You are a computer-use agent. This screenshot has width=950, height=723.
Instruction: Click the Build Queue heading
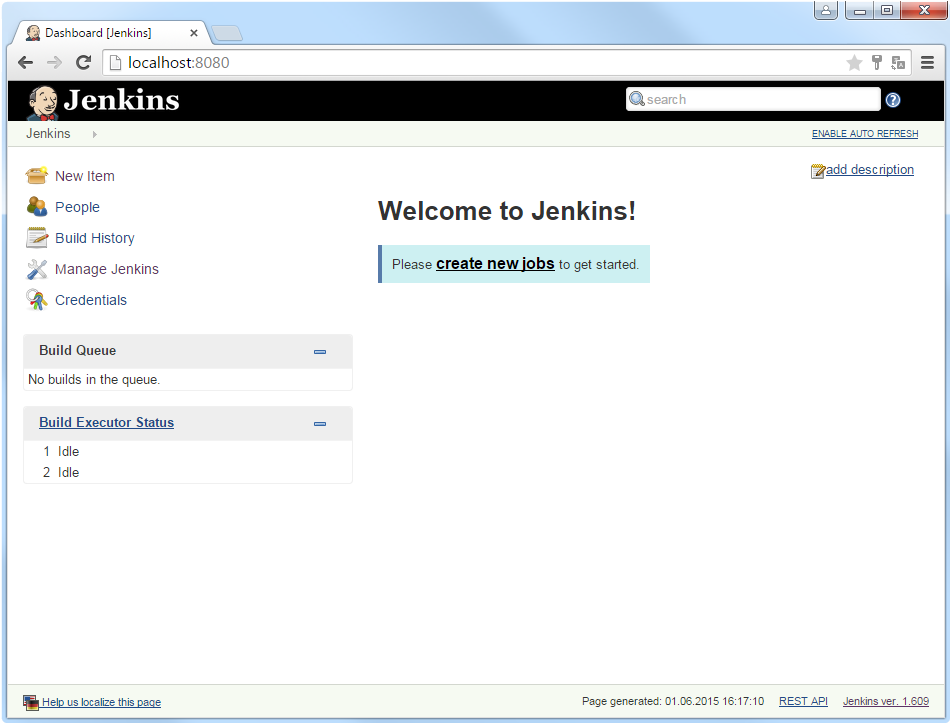pyautogui.click(x=78, y=350)
